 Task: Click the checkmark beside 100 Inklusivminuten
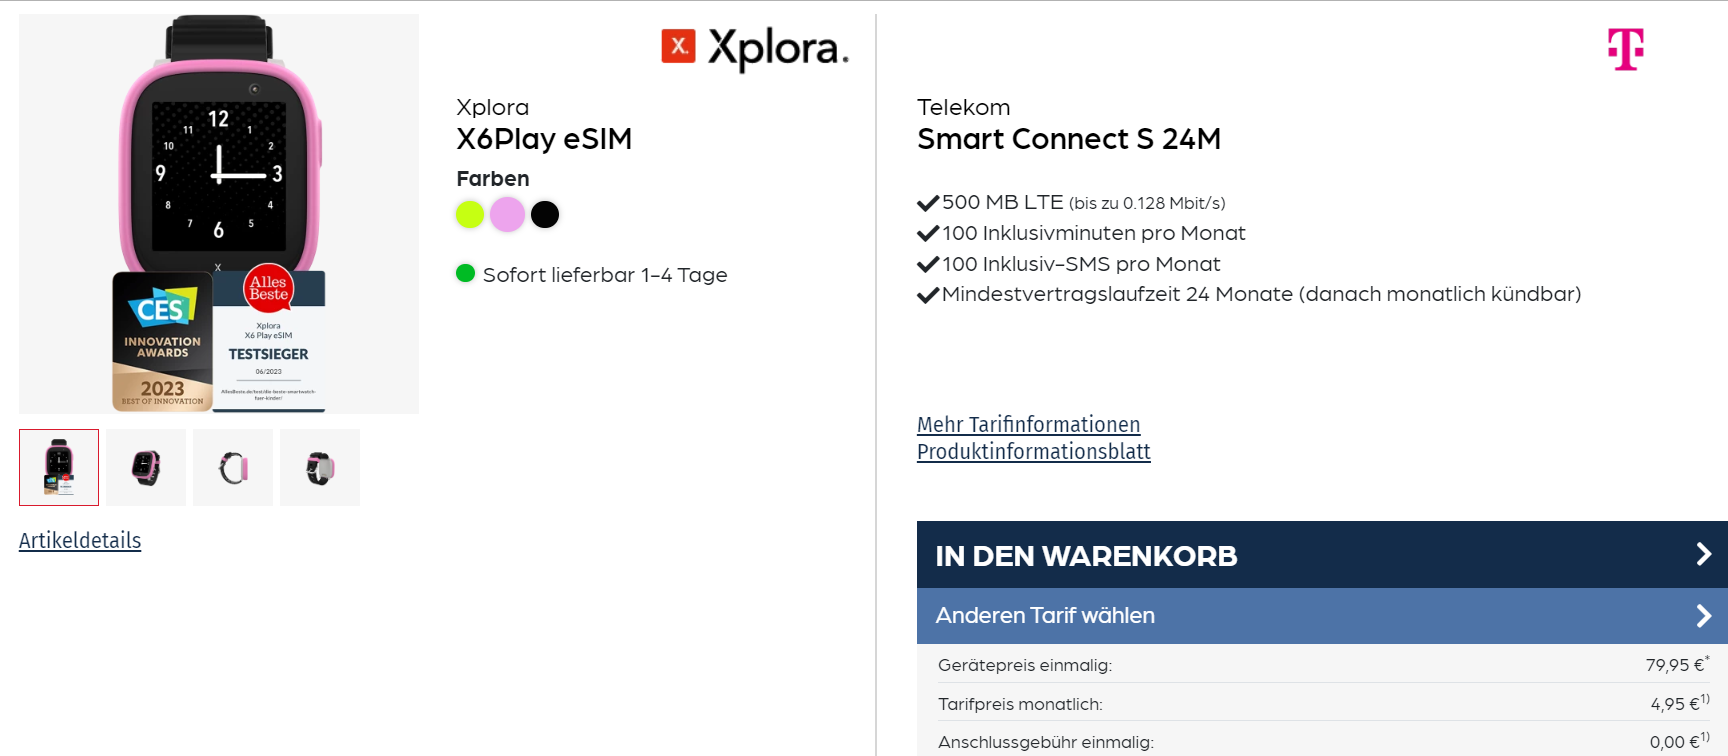928,232
